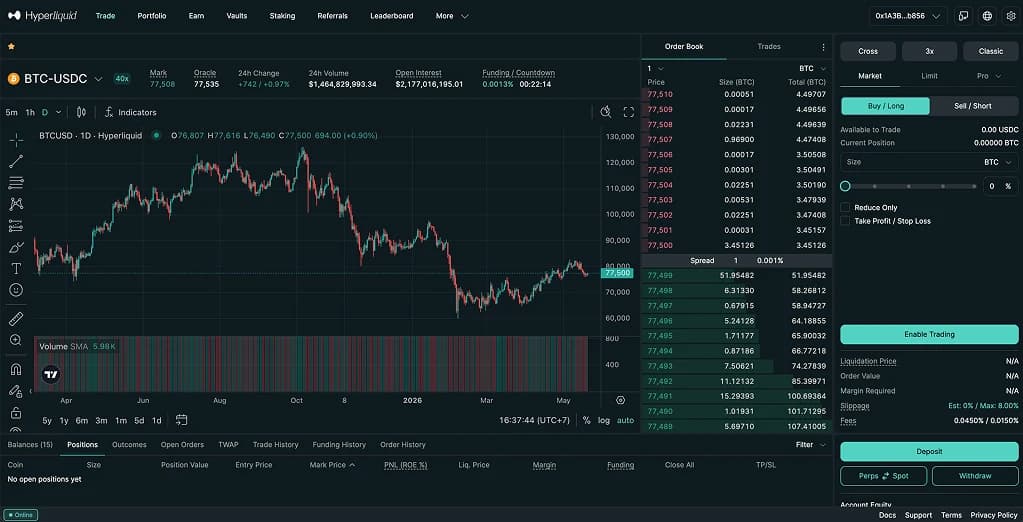
Task: Enter fullscreen chart mode
Action: coord(629,112)
